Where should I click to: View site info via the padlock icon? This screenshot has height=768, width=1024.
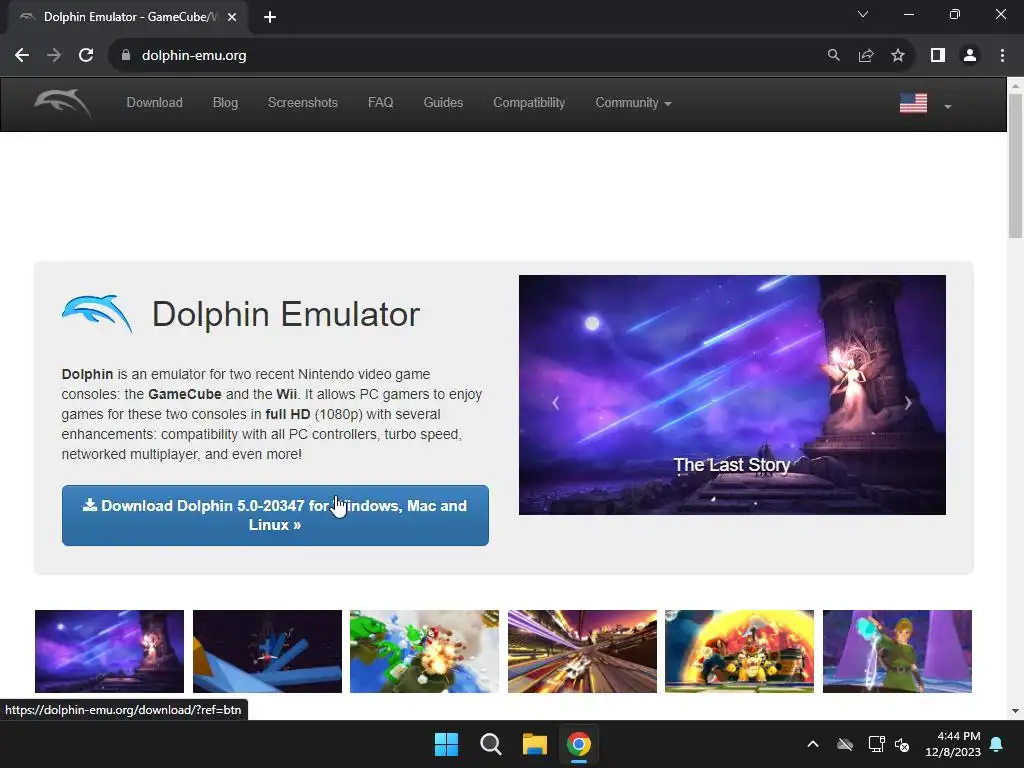pos(126,56)
